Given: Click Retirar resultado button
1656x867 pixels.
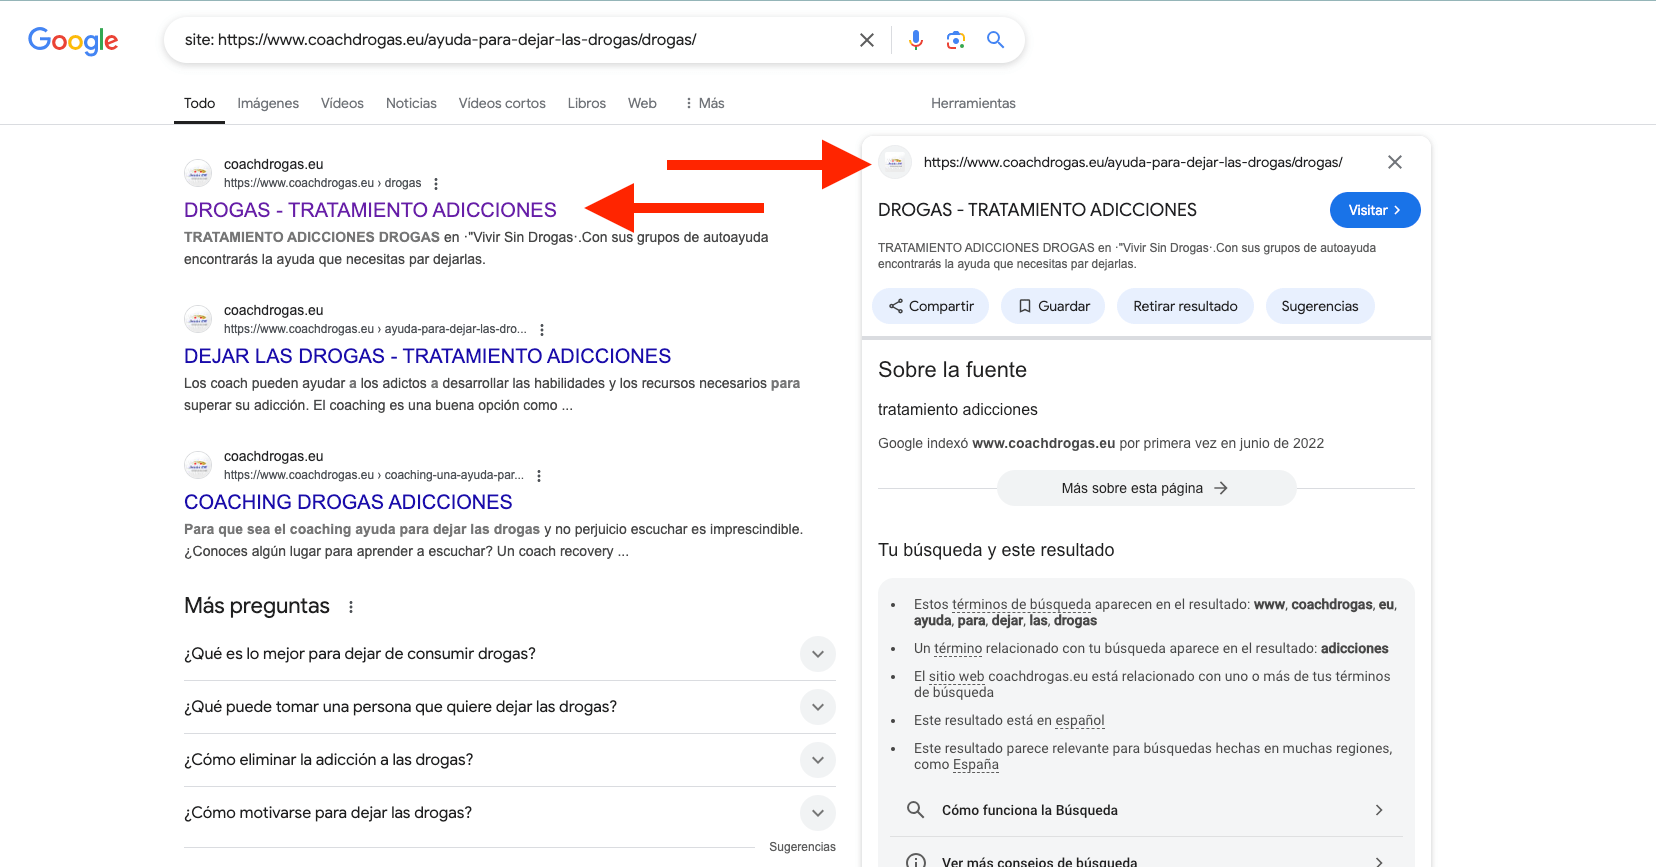Looking at the screenshot, I should click(x=1185, y=306).
